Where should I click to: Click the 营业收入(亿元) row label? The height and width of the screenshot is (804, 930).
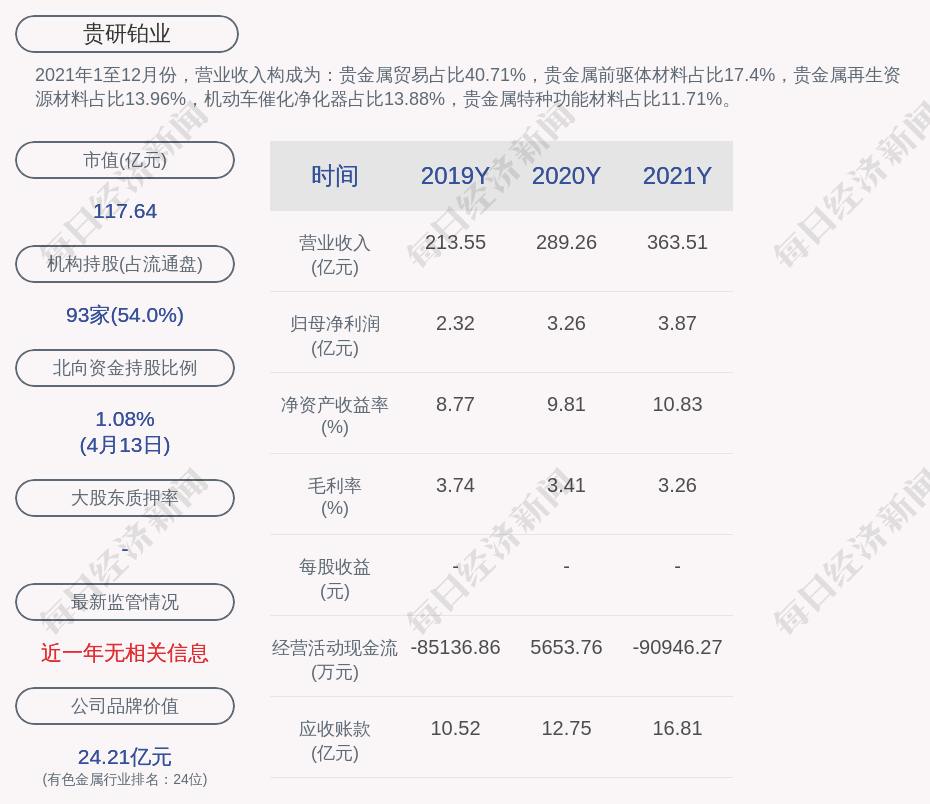(335, 255)
